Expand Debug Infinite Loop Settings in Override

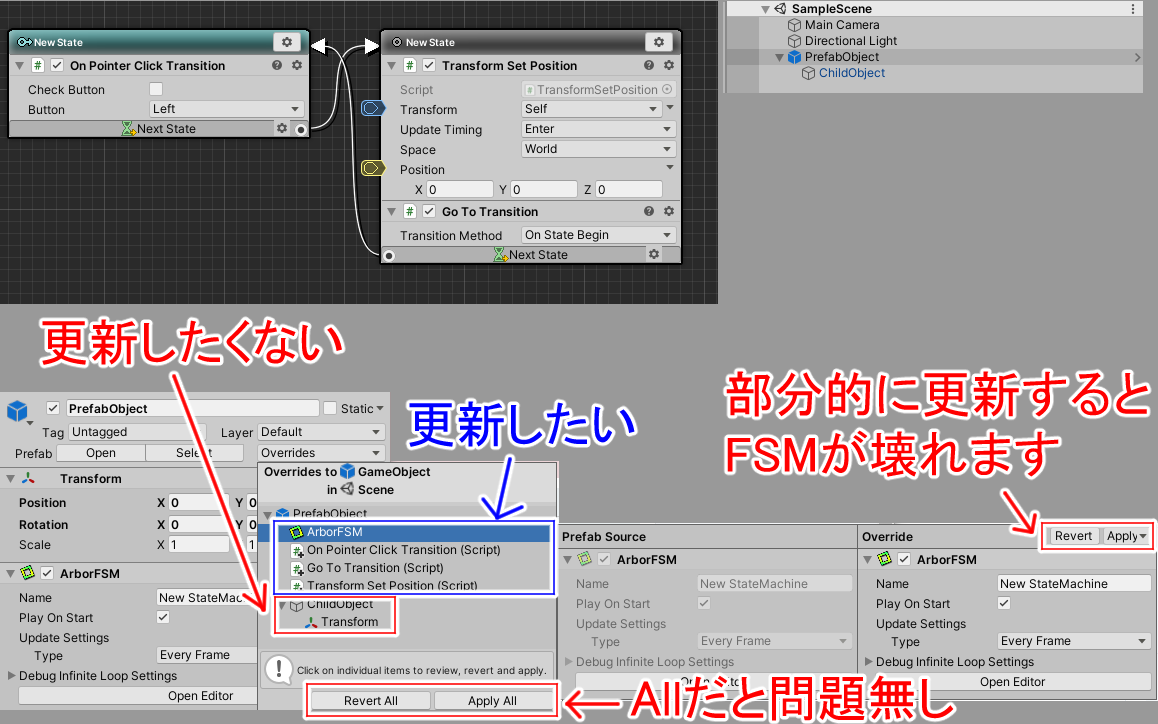pyautogui.click(x=867, y=662)
